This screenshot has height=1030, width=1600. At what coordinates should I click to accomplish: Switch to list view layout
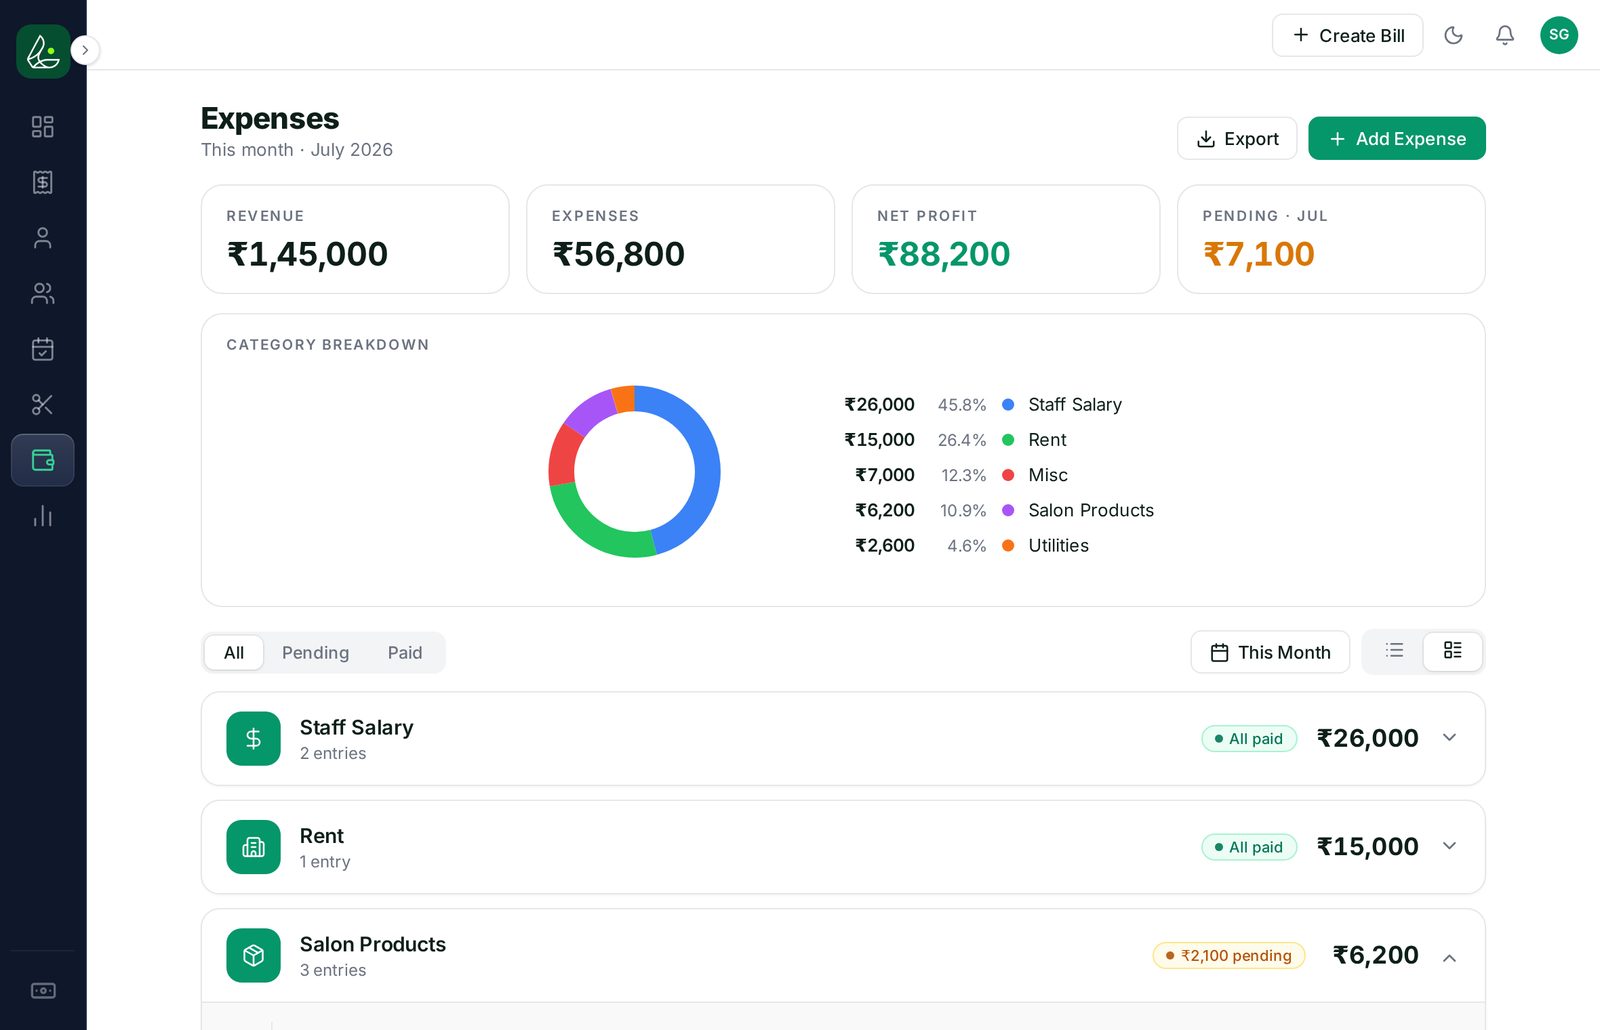[1394, 651]
